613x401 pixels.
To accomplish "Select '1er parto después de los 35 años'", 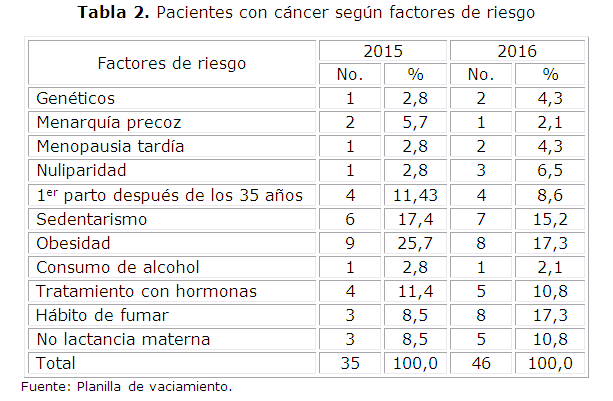I will click(x=169, y=195).
